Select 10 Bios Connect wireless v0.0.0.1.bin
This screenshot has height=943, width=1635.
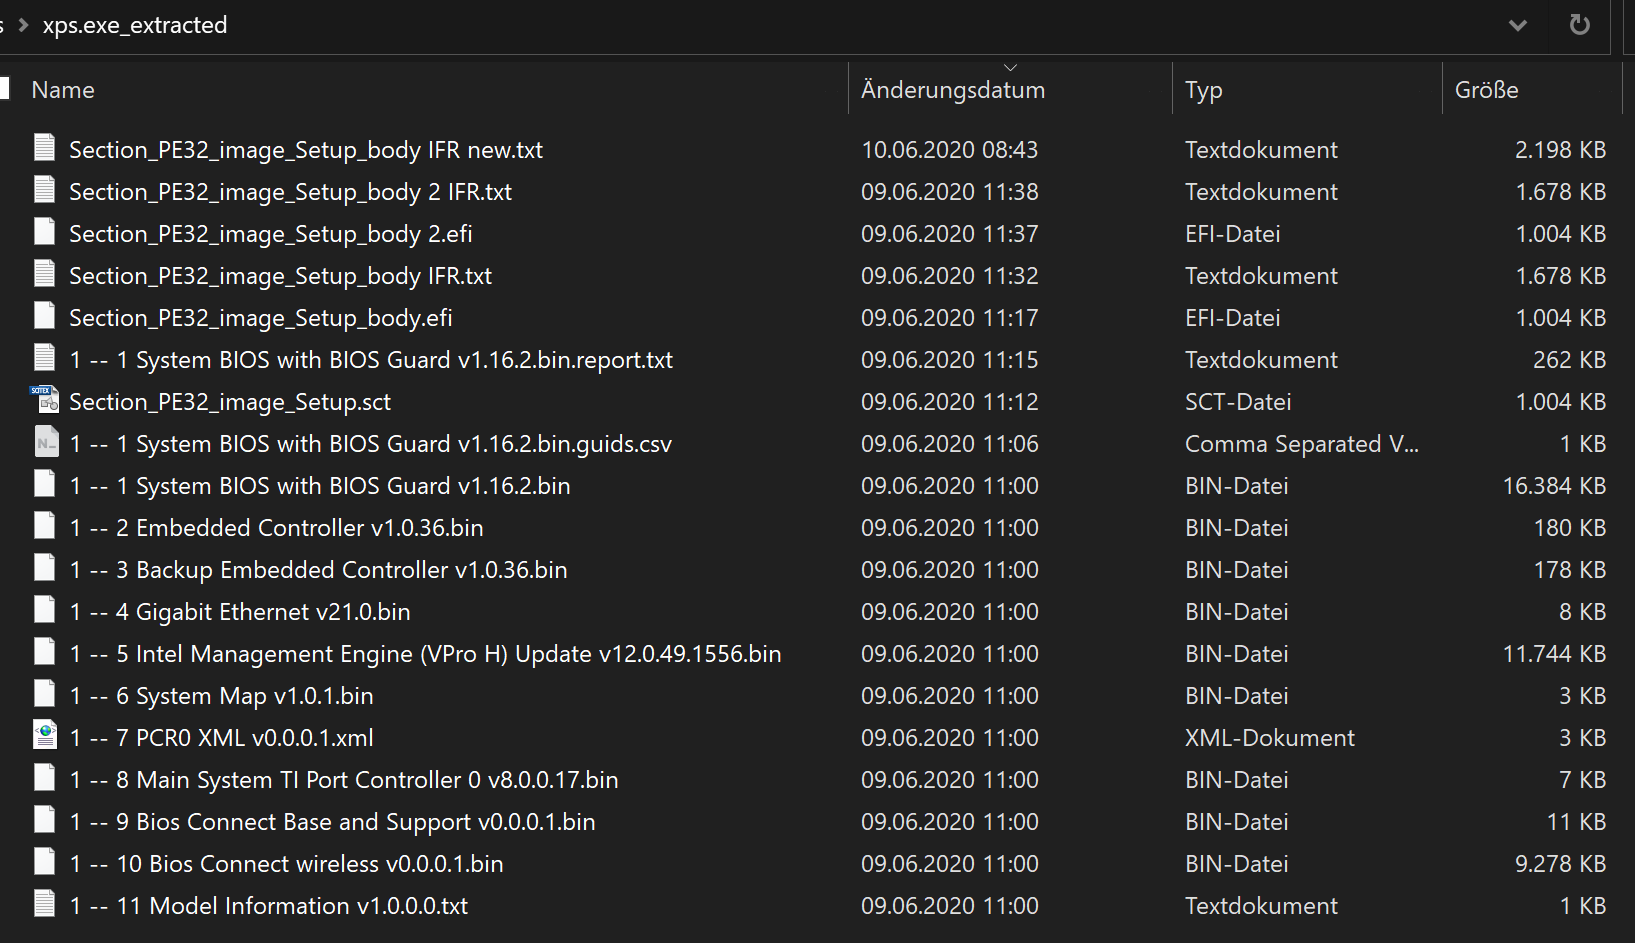coord(286,864)
